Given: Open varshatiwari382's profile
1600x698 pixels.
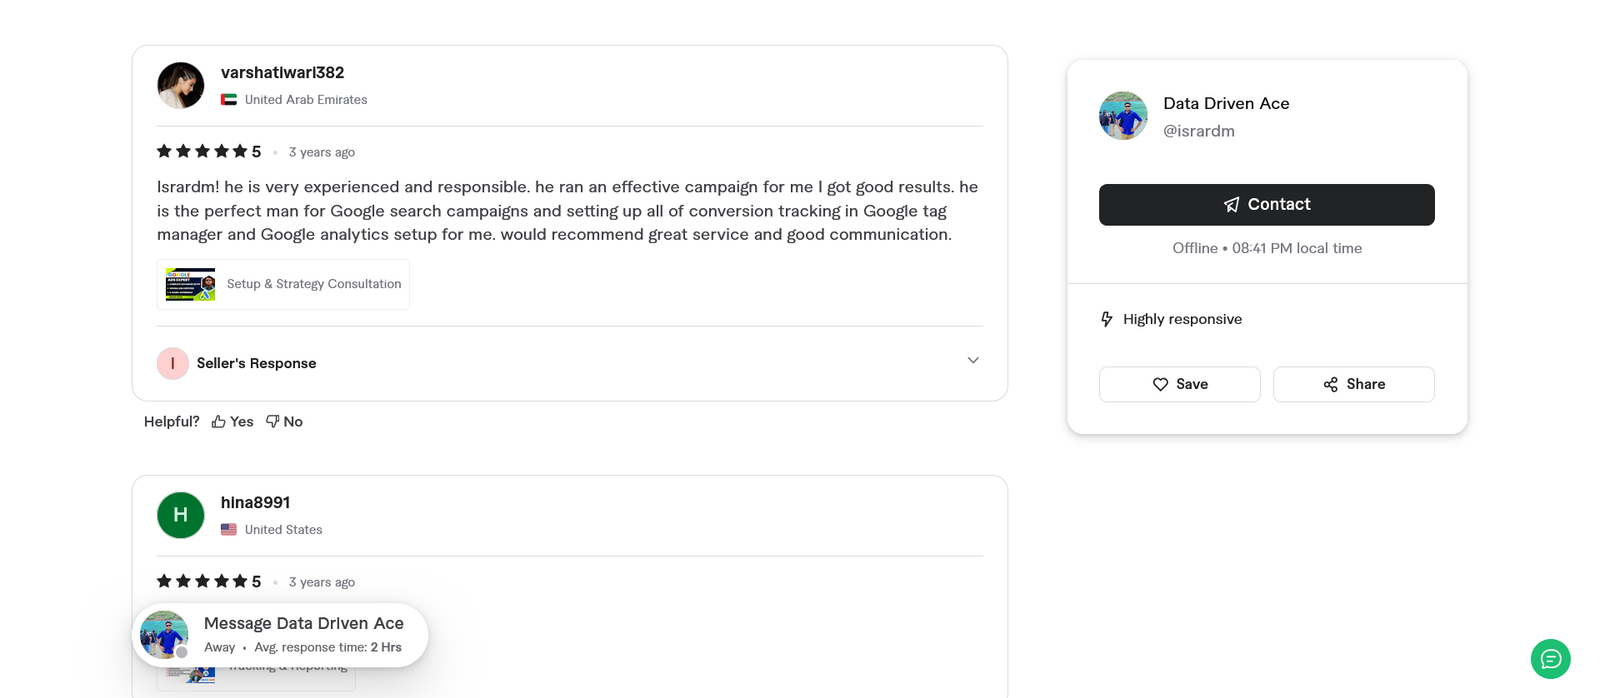Looking at the screenshot, I should (x=283, y=72).
